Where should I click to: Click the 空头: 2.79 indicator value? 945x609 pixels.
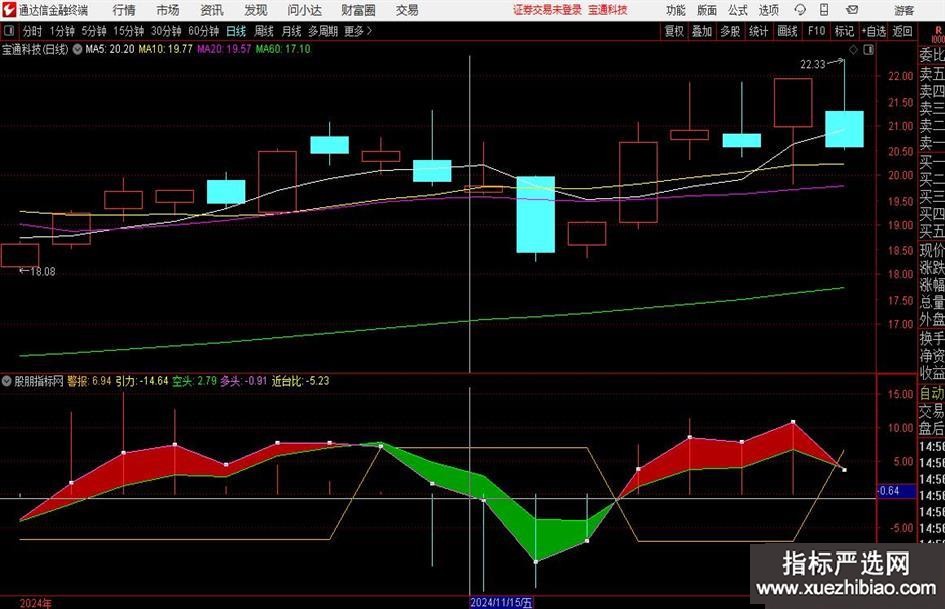195,381
